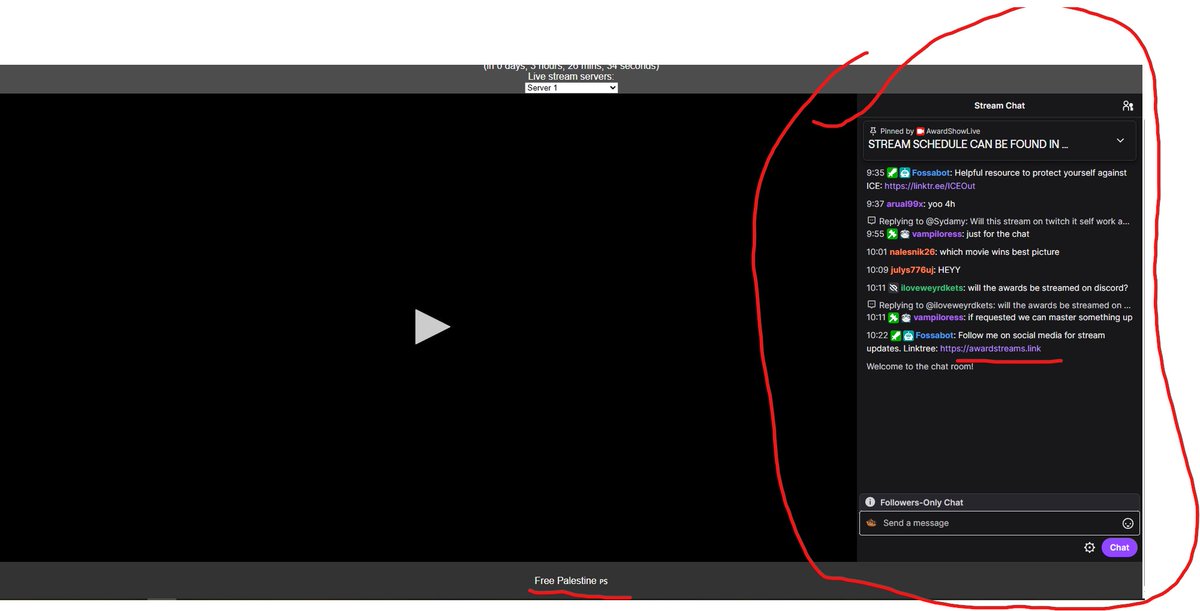Open the chat community users list icon
This screenshot has width=1200, height=611.
1128,106
